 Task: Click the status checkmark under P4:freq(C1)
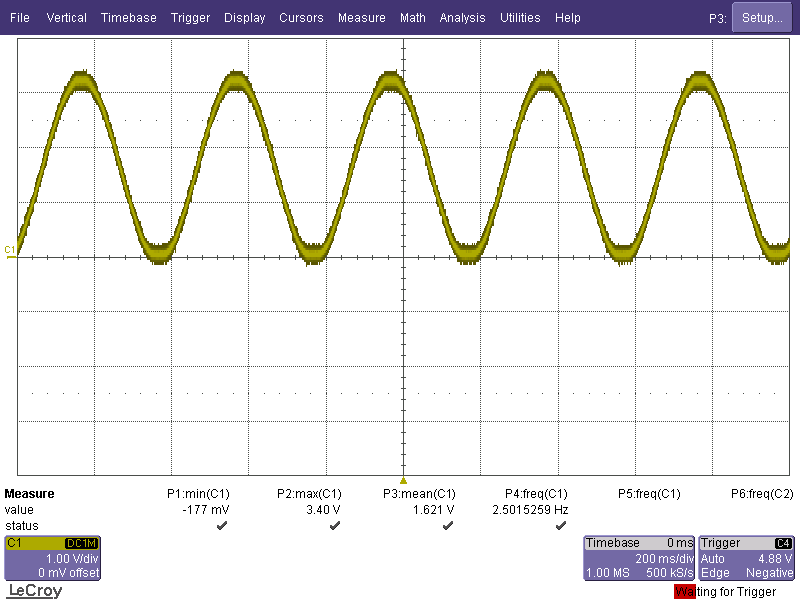coord(560,526)
